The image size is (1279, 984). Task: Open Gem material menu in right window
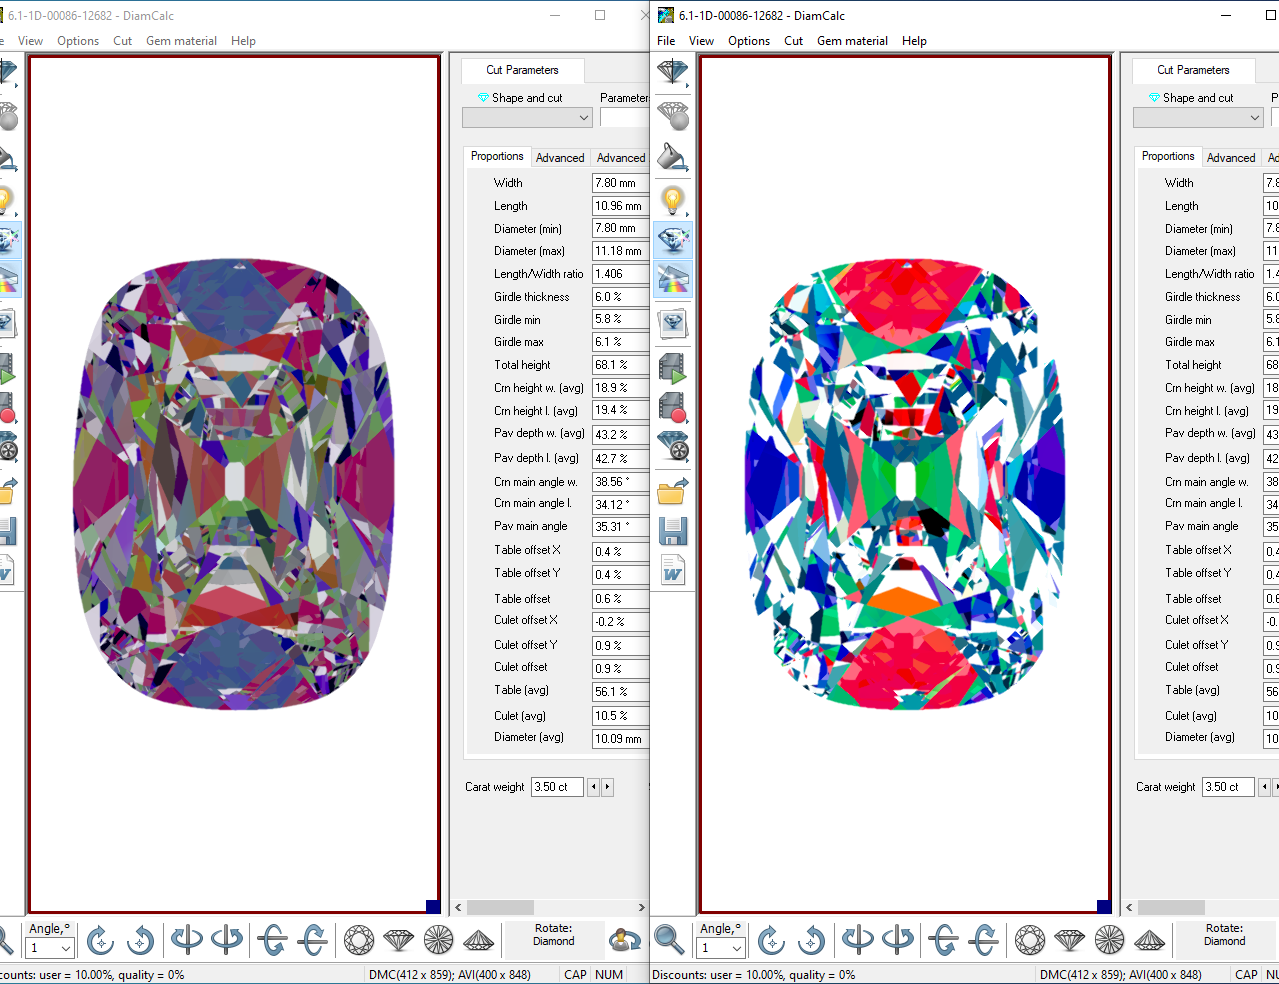click(x=852, y=41)
